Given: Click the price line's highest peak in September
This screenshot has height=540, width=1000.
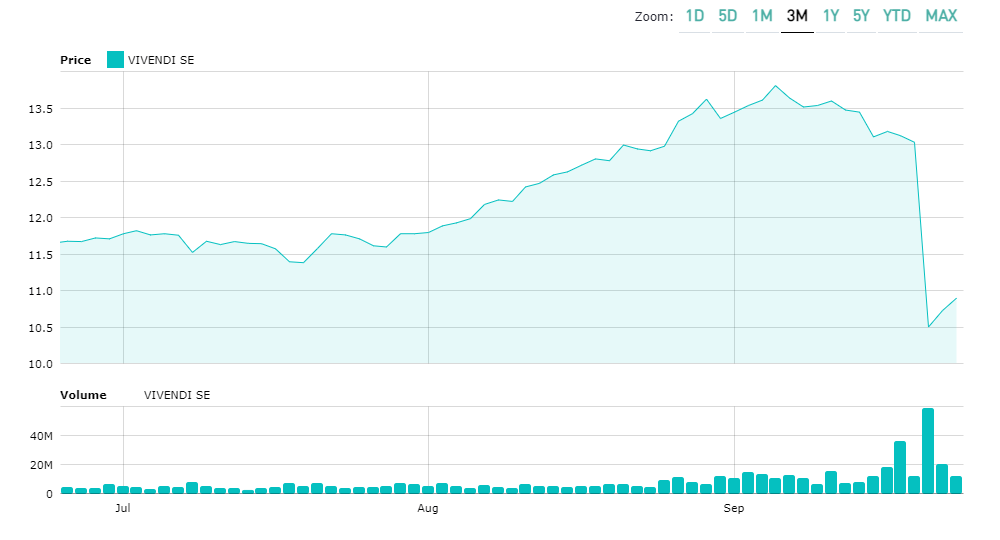Looking at the screenshot, I should pyautogui.click(x=775, y=86).
